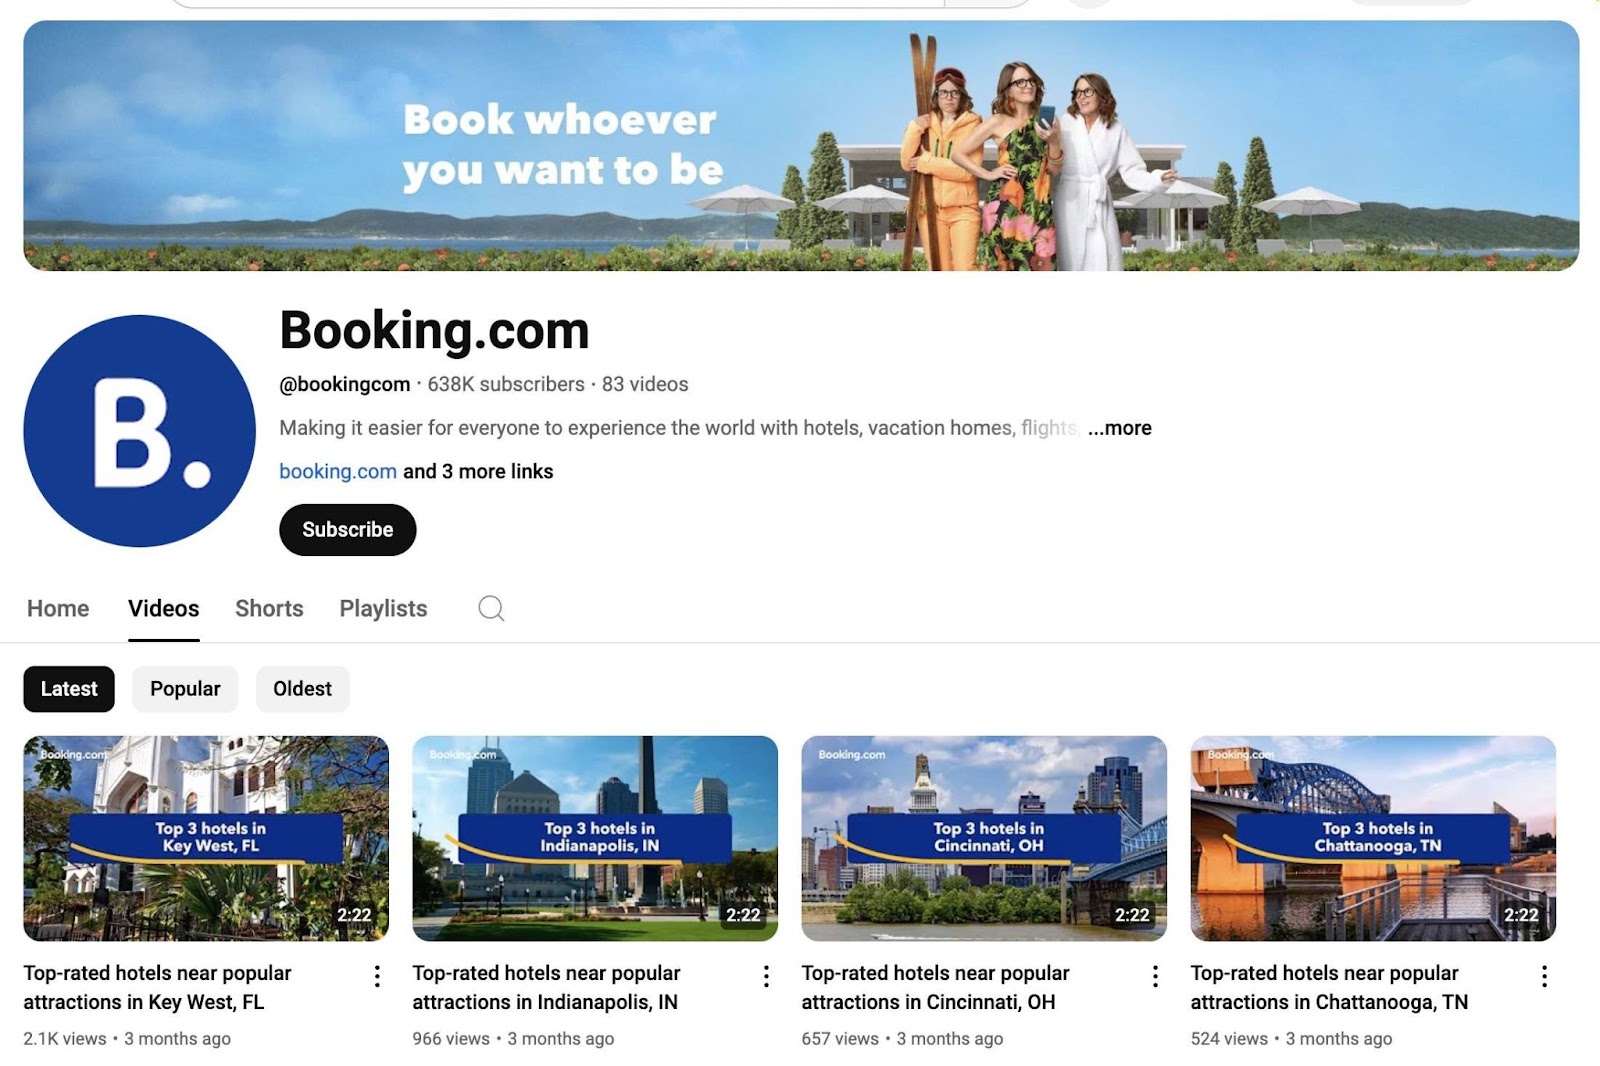Open options menu for Indianapolis video

(766, 976)
